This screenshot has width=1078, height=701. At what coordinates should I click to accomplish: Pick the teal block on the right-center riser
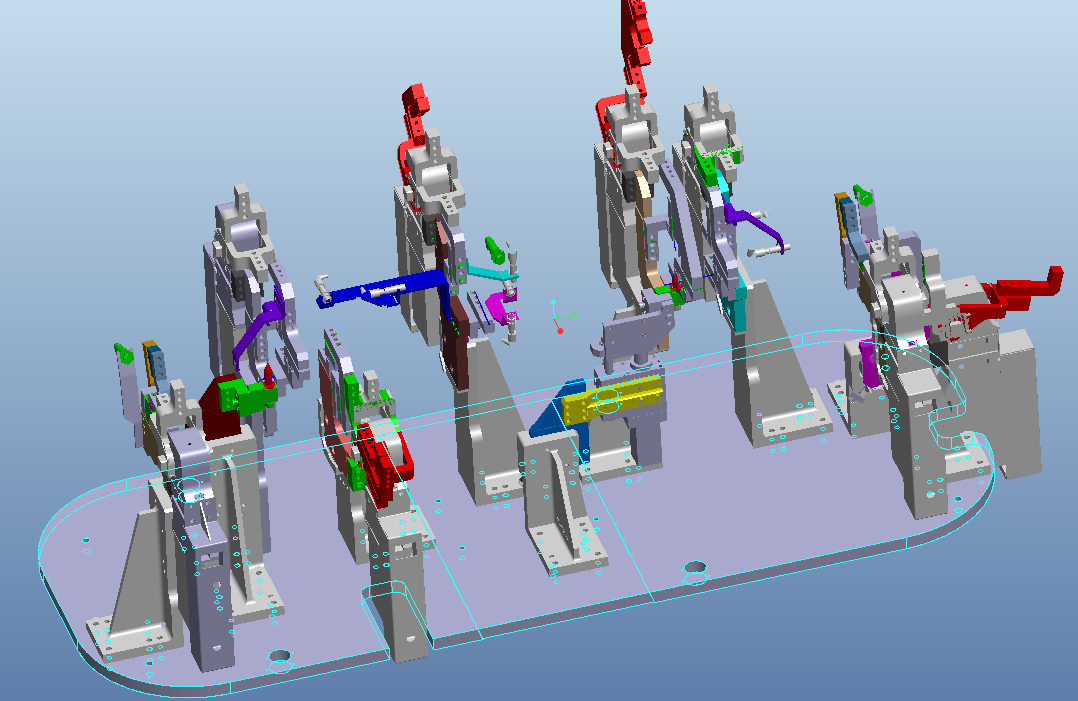[x=738, y=307]
